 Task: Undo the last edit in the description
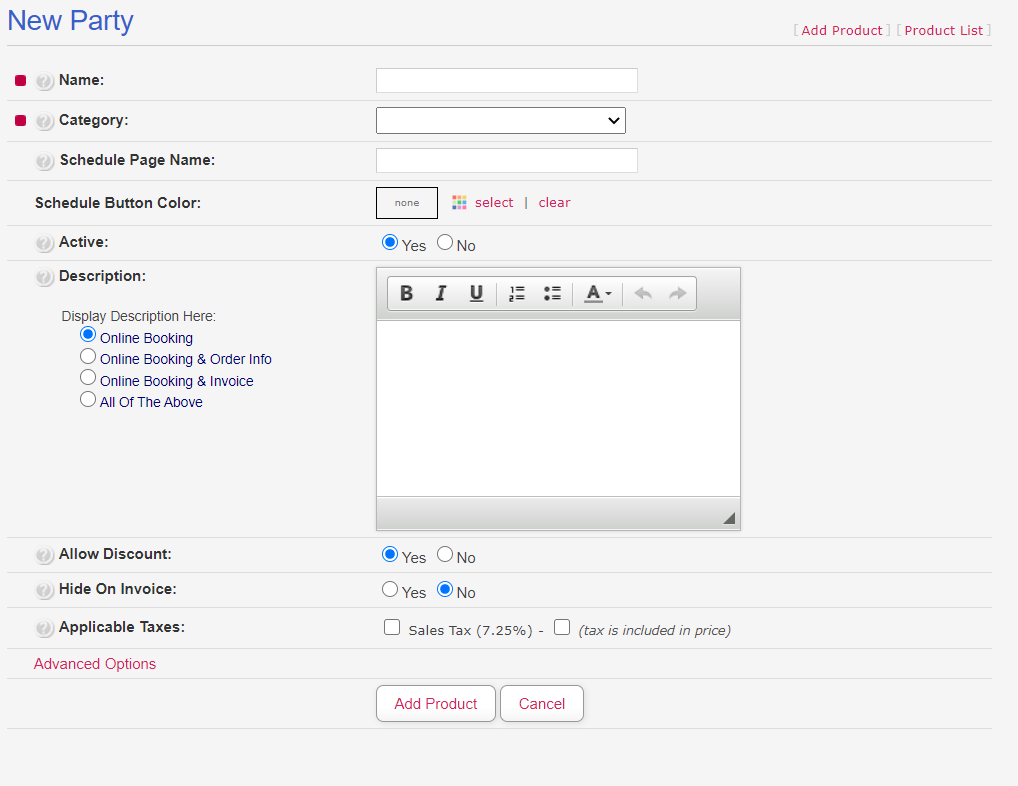[x=643, y=293]
